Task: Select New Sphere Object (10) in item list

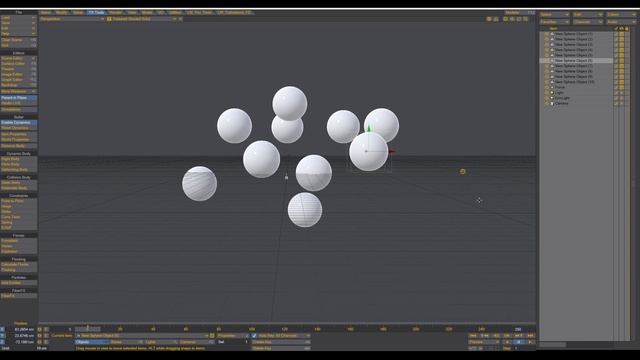Action: click(x=574, y=82)
